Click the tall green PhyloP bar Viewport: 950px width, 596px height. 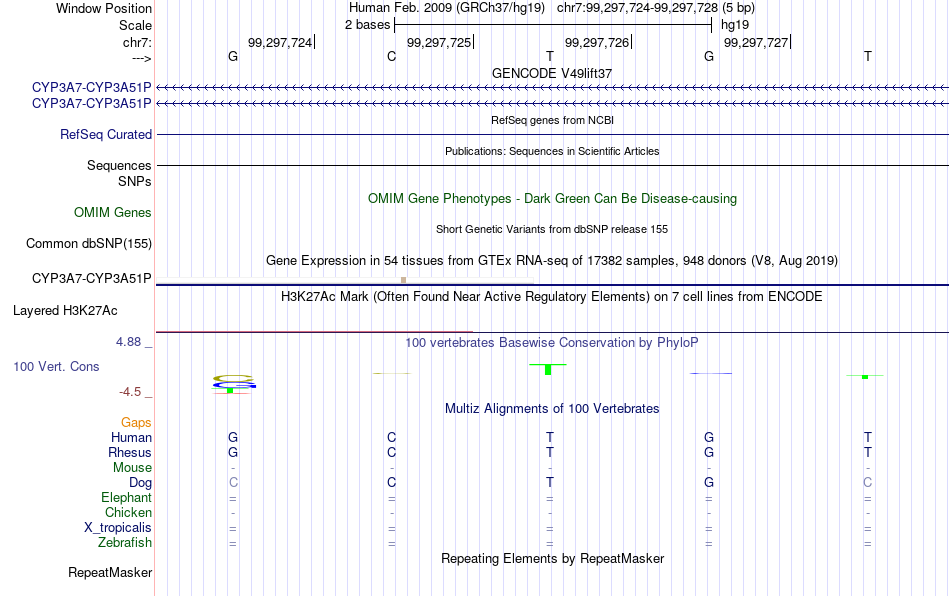pyautogui.click(x=548, y=369)
